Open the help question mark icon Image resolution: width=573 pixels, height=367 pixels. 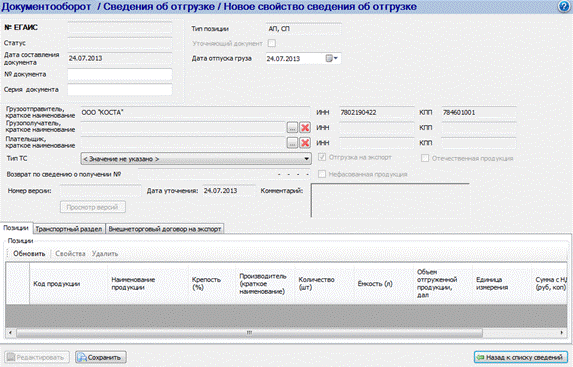(x=564, y=7)
